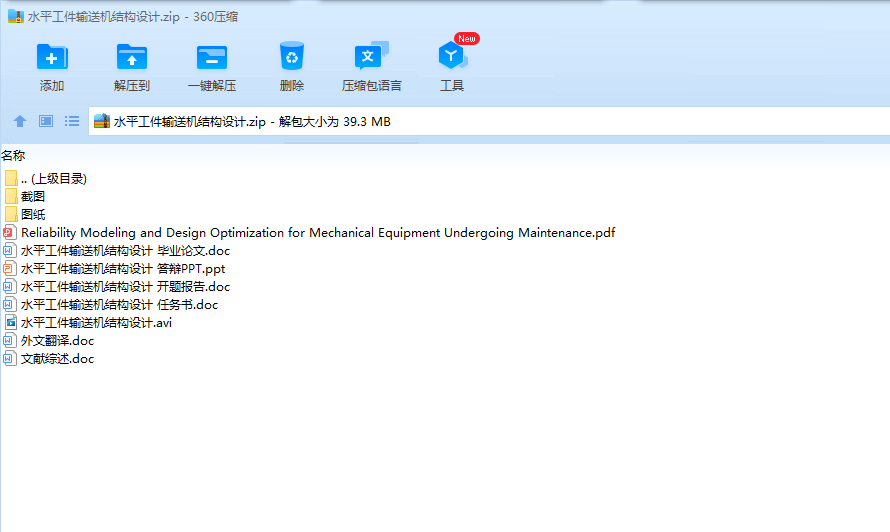The image size is (890, 532).
Task: Switch to list view mode
Action: click(x=72, y=121)
